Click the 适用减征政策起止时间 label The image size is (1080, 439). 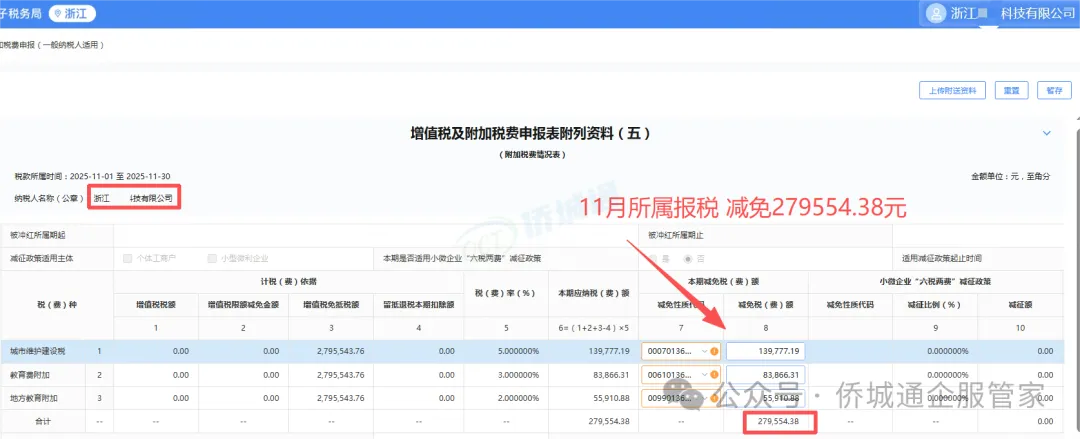pos(942,258)
